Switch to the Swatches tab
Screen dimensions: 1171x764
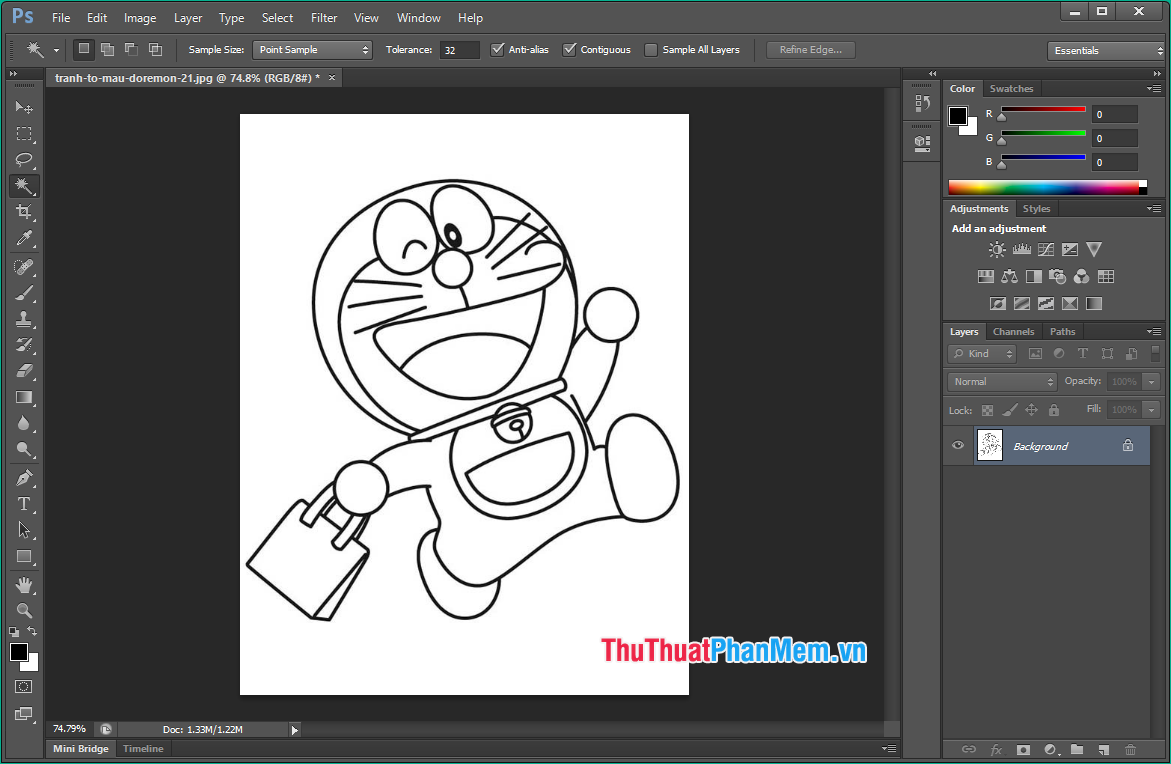point(1011,88)
